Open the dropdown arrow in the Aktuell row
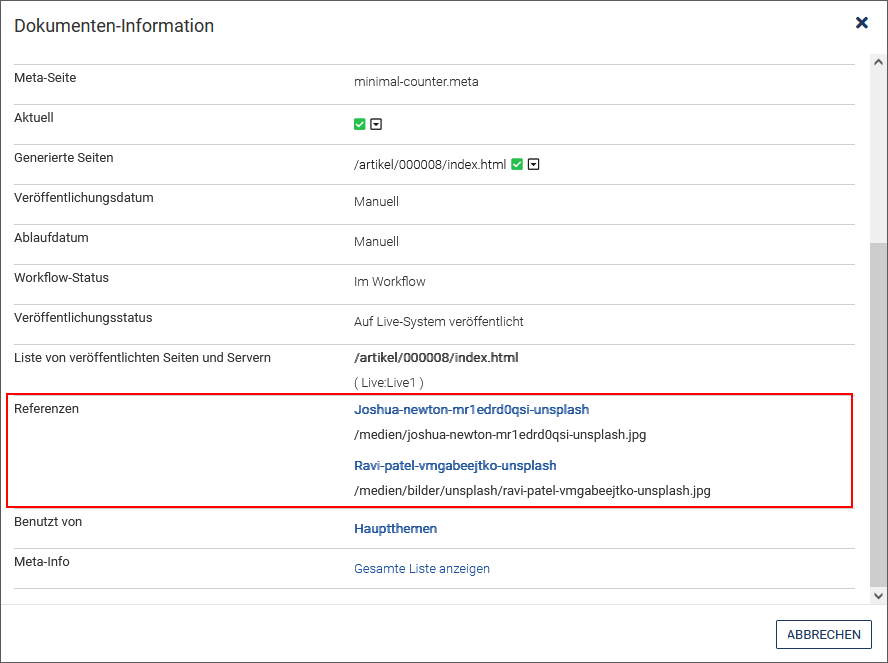The image size is (888, 663). coord(376,124)
